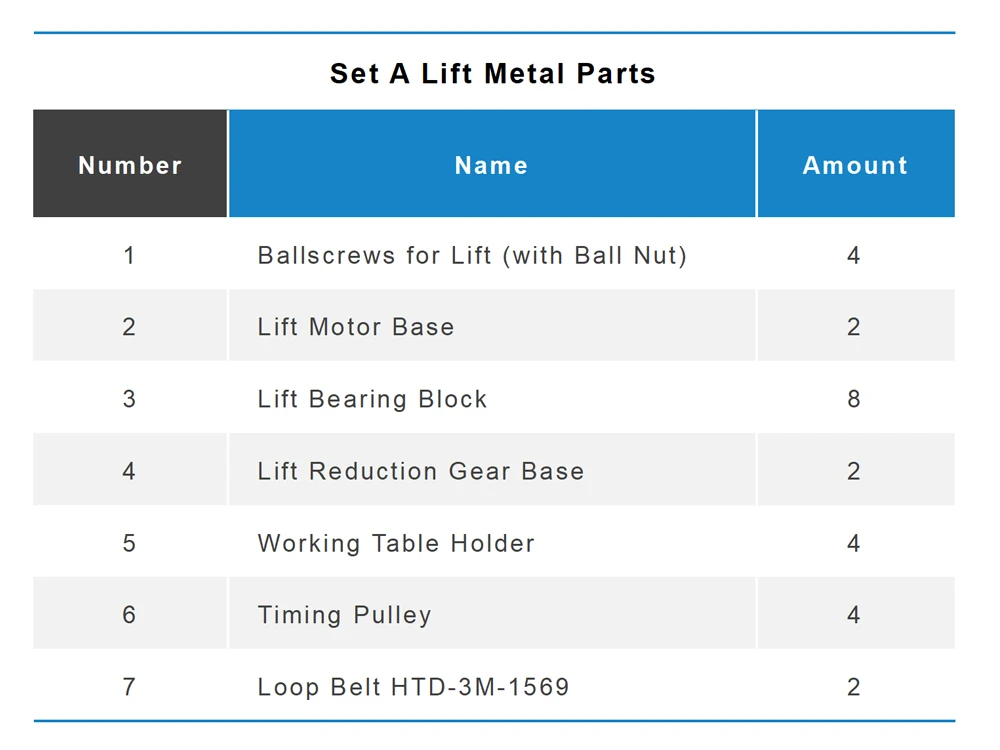The height and width of the screenshot is (750, 1000).
Task: Click amount cell of Ballscrews row
Action: [x=854, y=256]
